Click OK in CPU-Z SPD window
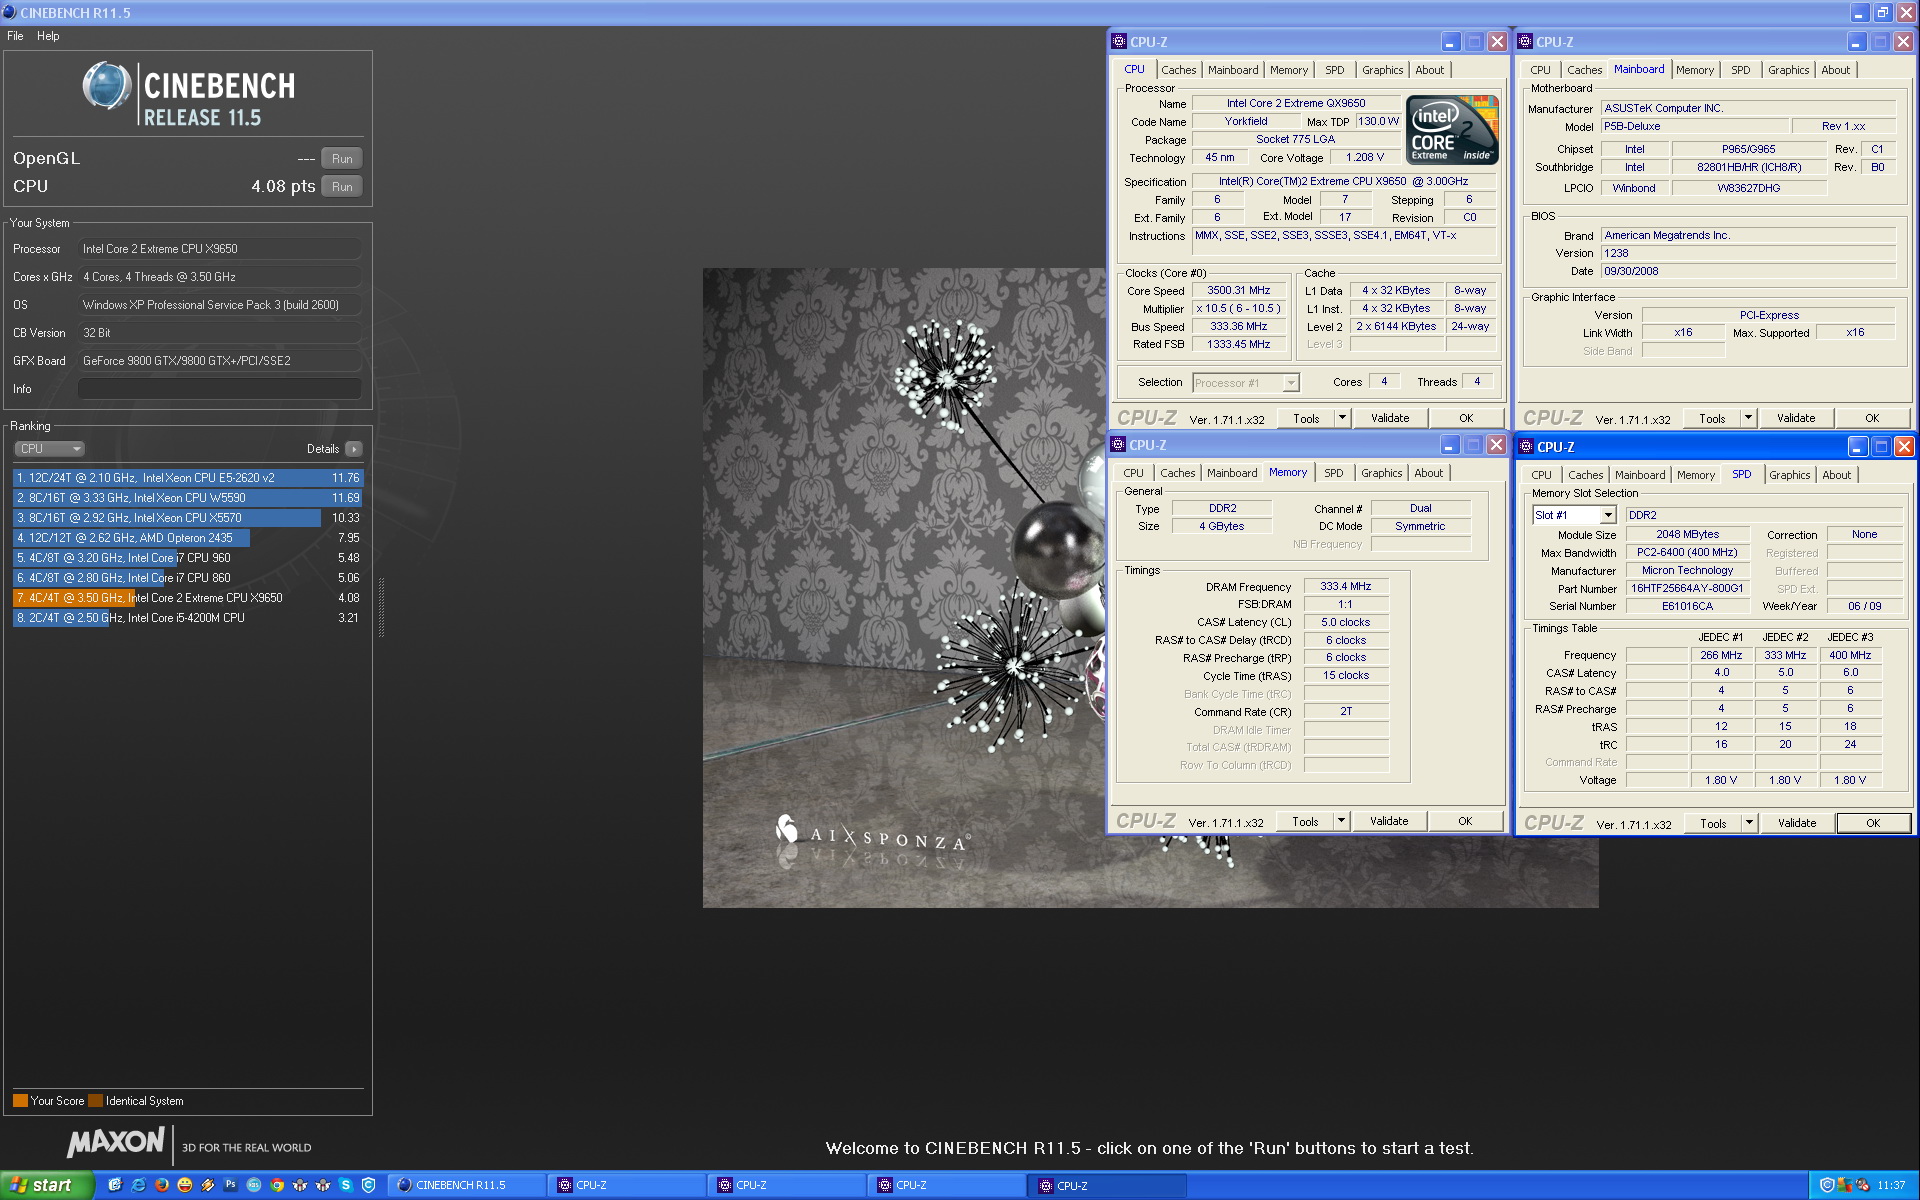 (x=1872, y=823)
